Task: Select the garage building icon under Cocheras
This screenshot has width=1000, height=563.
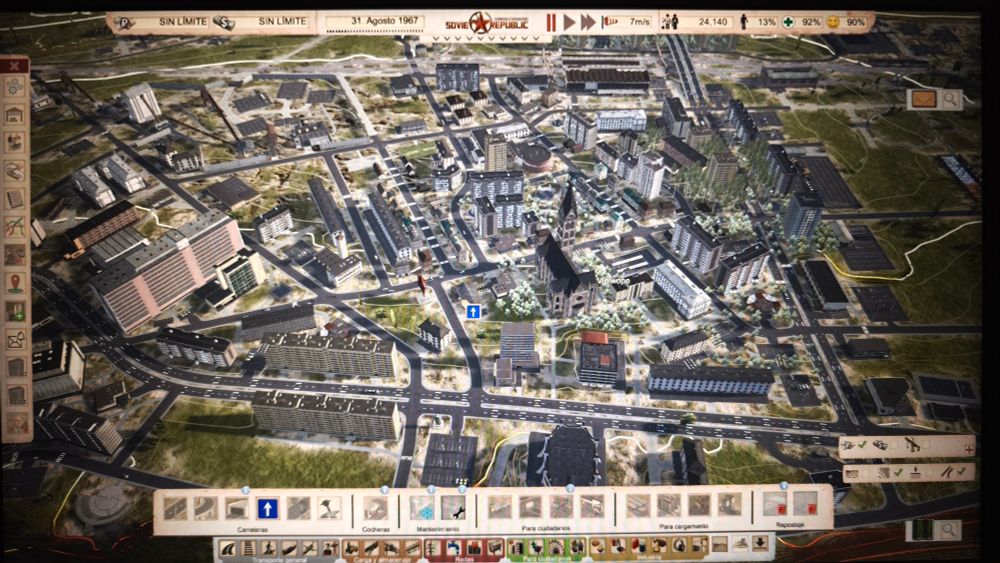Action: tap(376, 509)
